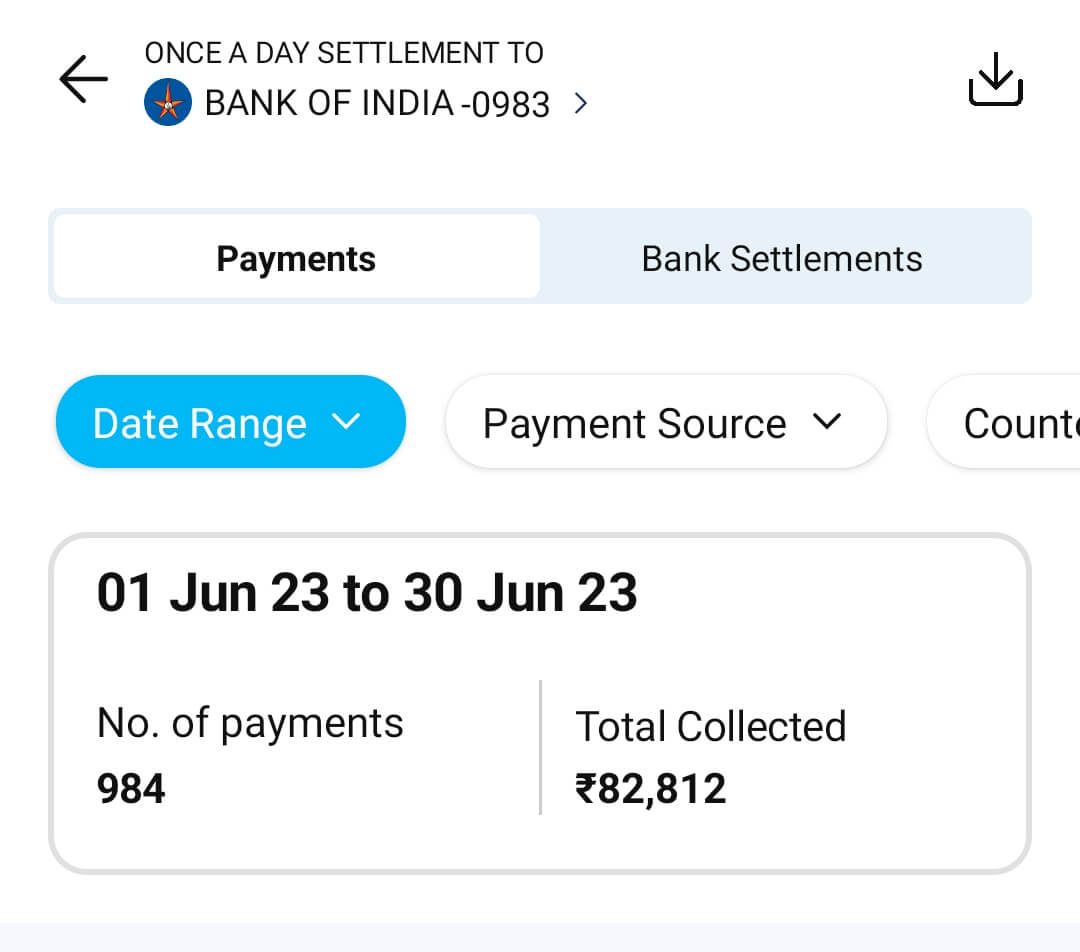Tap the ₹82,812 collected amount
This screenshot has width=1080, height=952.
[x=651, y=789]
